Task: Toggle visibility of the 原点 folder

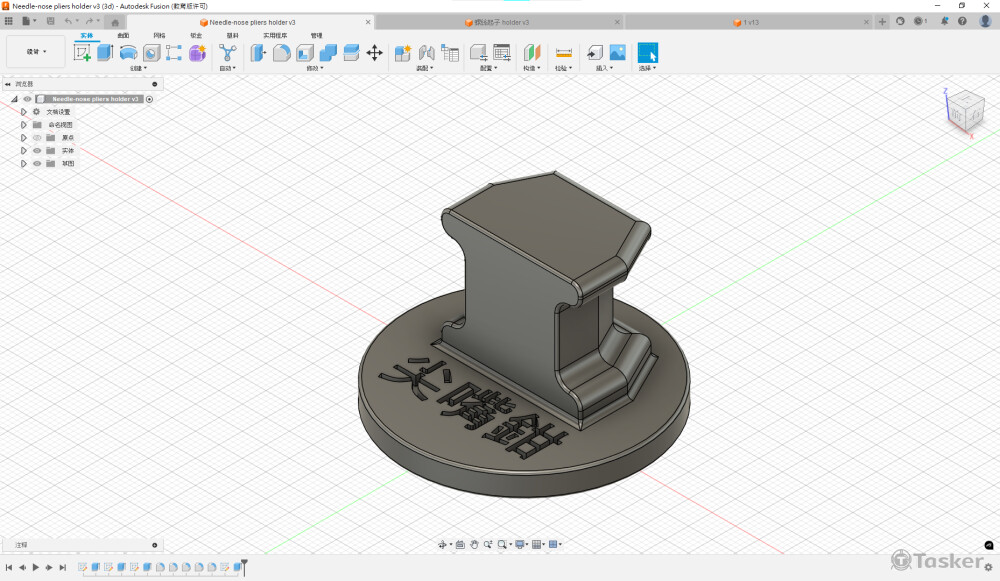Action: (37, 138)
